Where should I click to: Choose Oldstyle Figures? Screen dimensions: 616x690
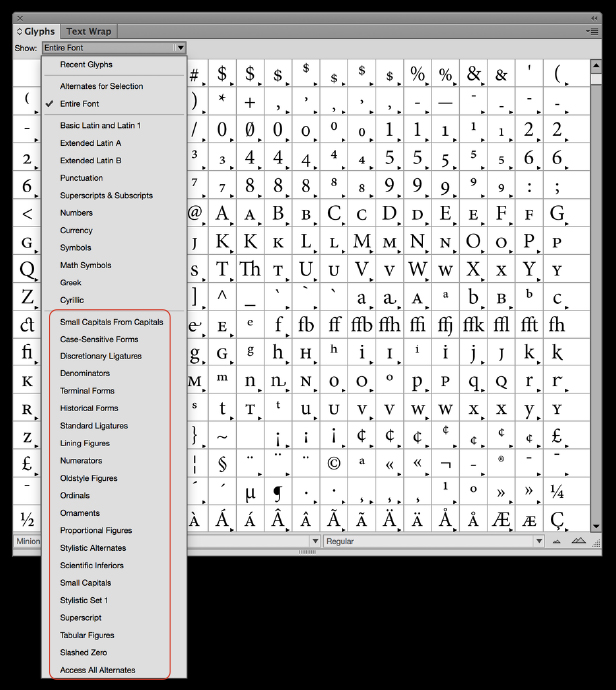[x=114, y=478]
